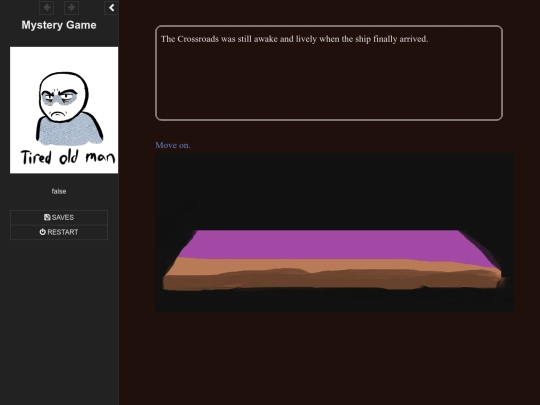The width and height of the screenshot is (540, 405).
Task: Click the 'Move on.' link
Action: (173, 145)
